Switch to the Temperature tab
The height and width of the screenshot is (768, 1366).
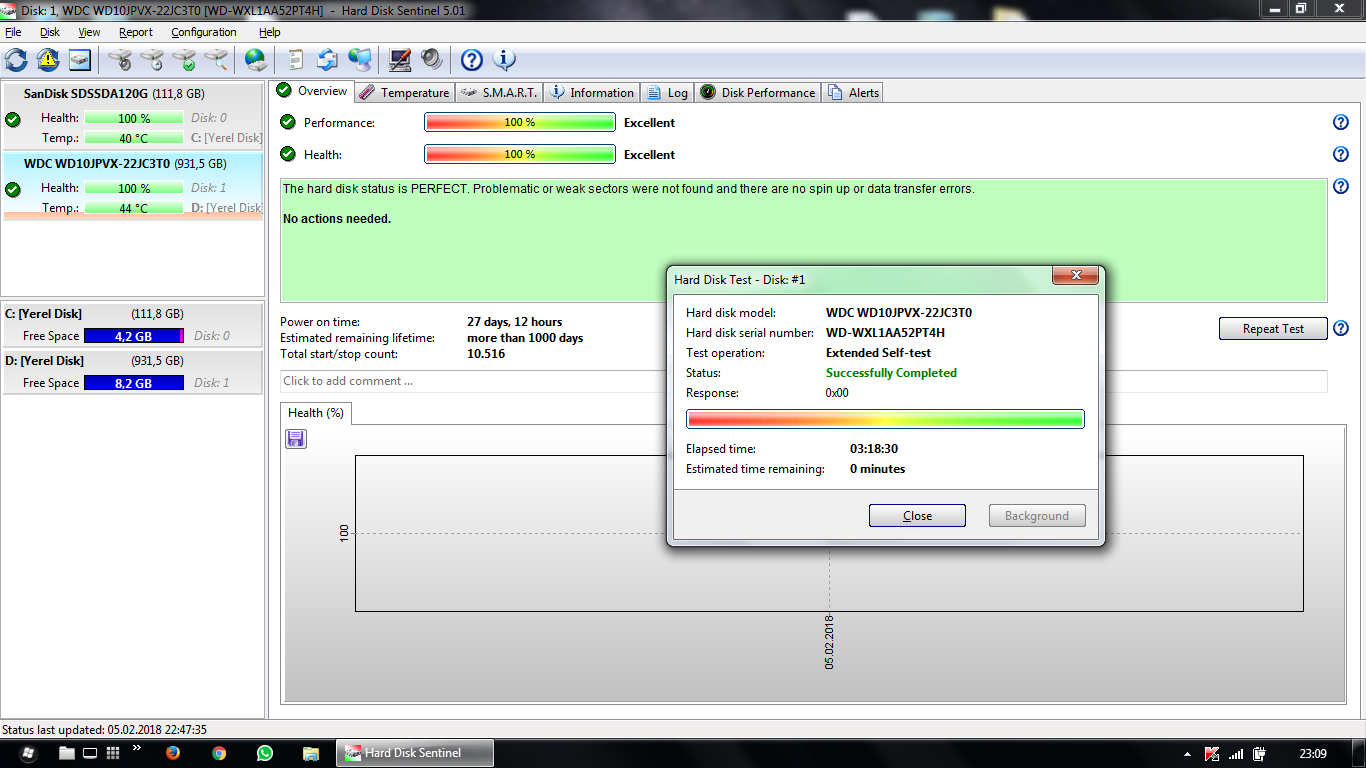pyautogui.click(x=405, y=93)
